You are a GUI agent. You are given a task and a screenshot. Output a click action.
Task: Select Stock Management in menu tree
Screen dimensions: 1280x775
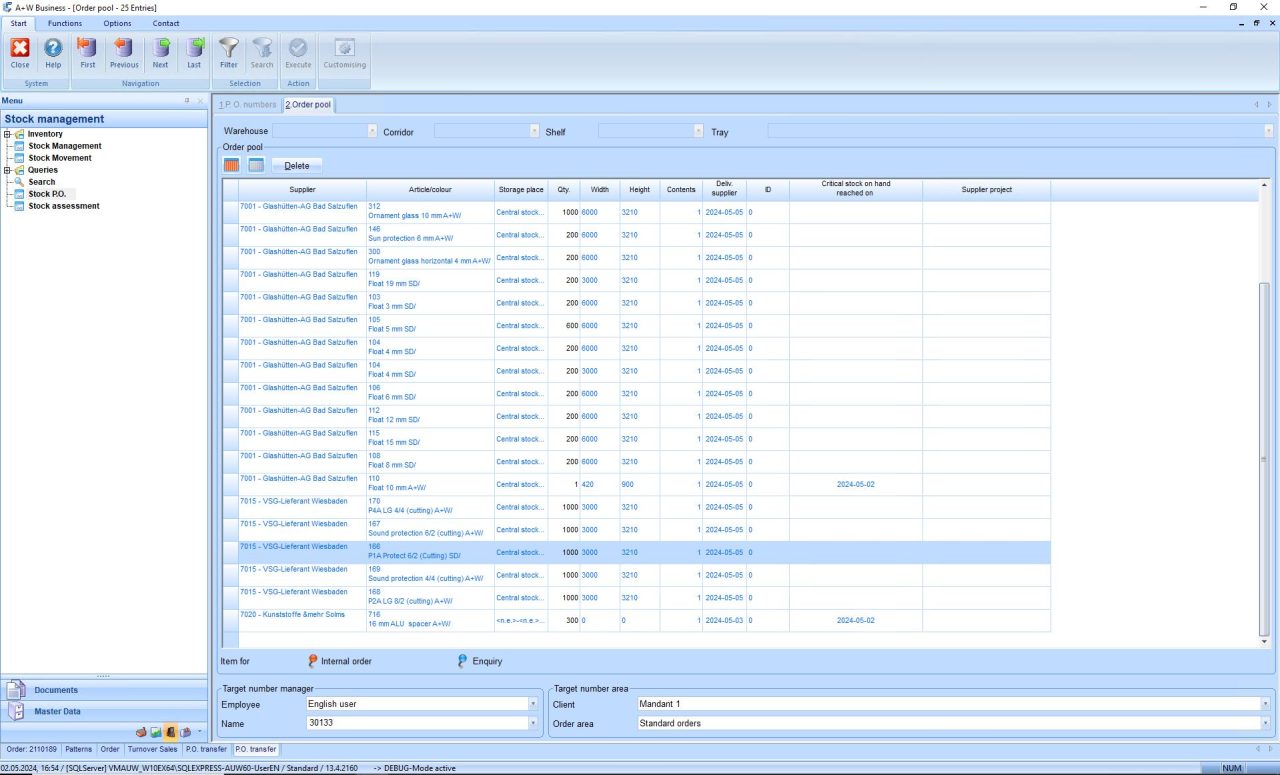pyautogui.click(x=65, y=146)
